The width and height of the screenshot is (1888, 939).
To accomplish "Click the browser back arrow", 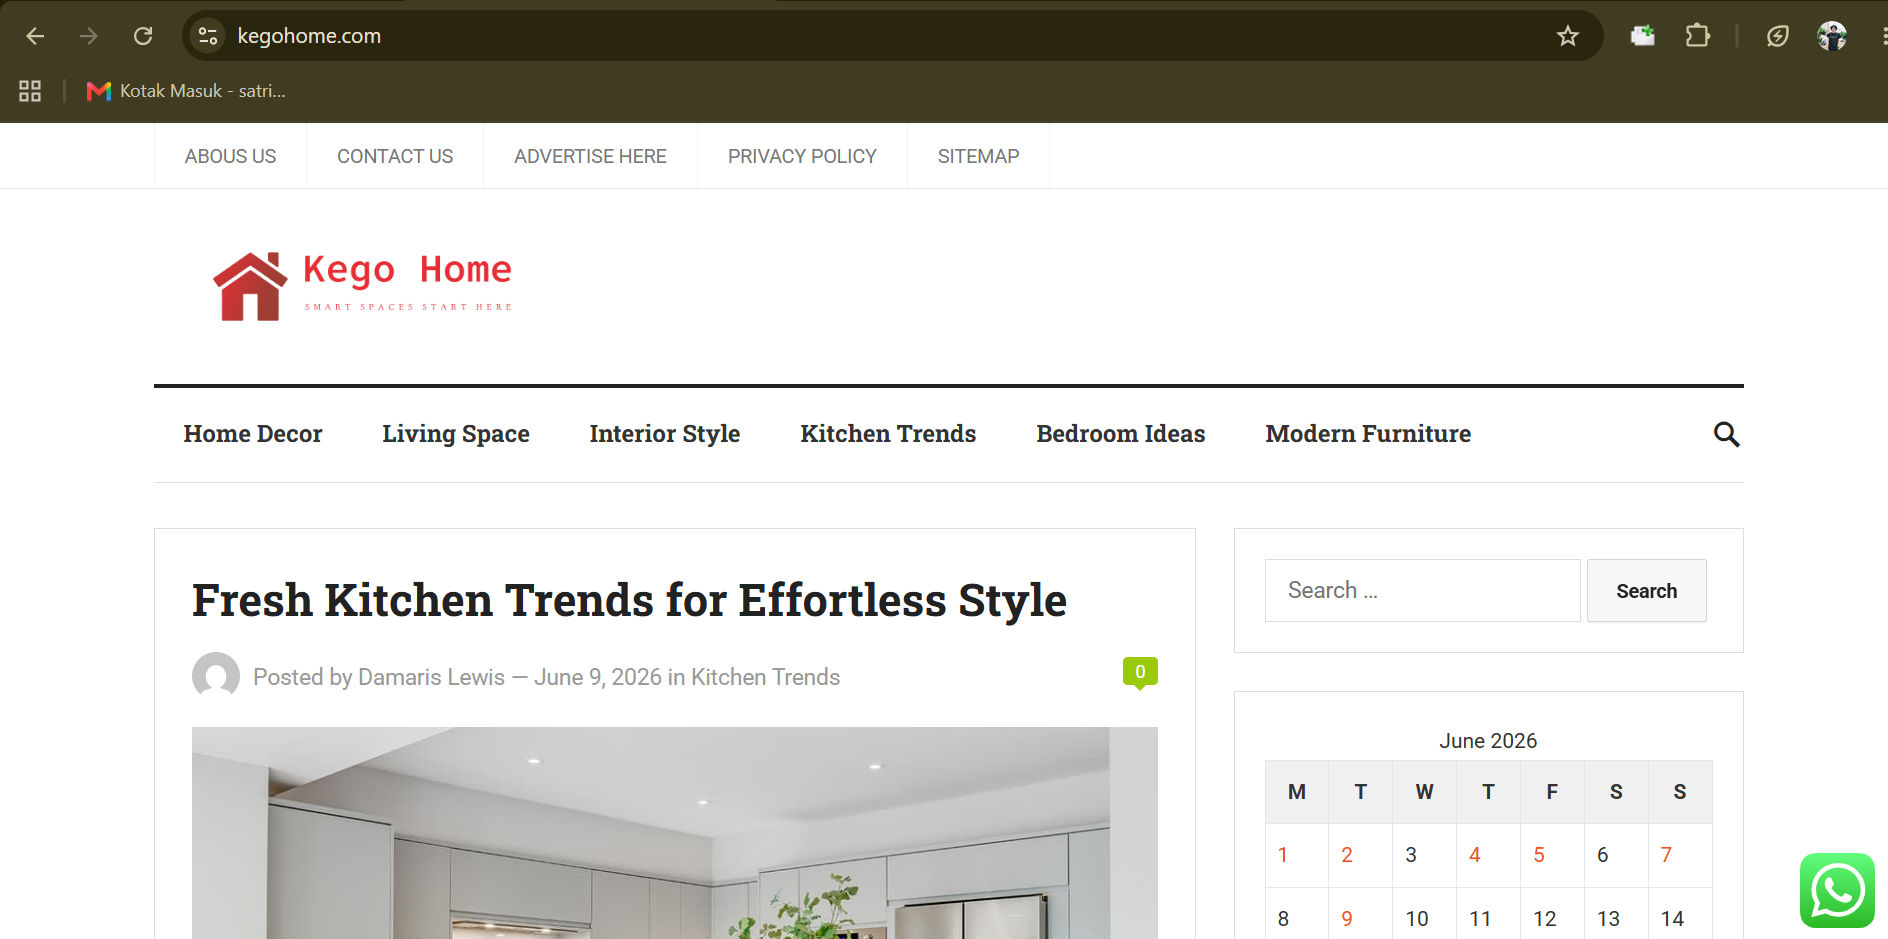I will [x=35, y=36].
